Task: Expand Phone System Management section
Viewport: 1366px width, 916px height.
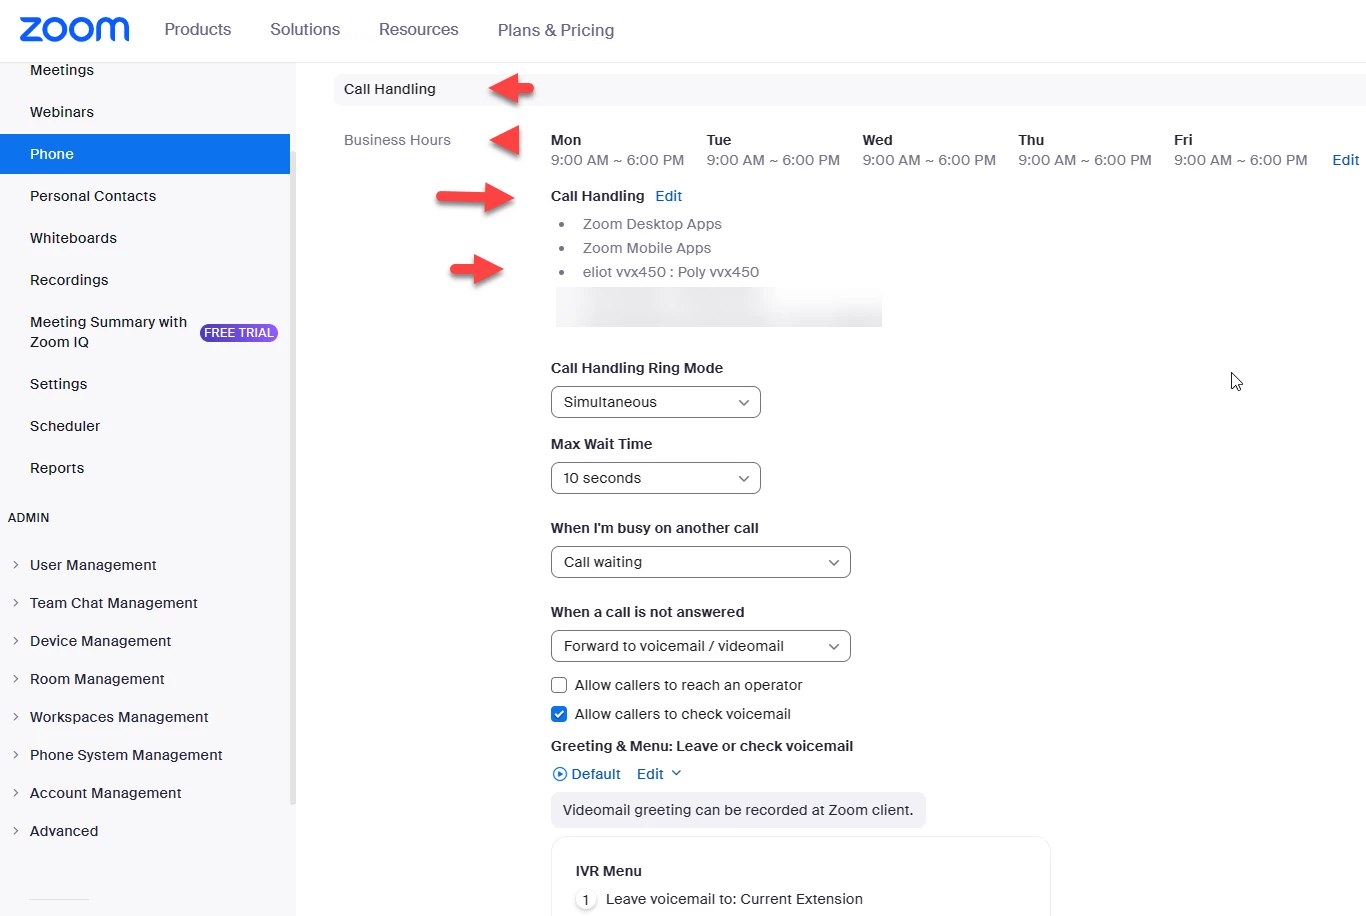Action: tap(126, 755)
